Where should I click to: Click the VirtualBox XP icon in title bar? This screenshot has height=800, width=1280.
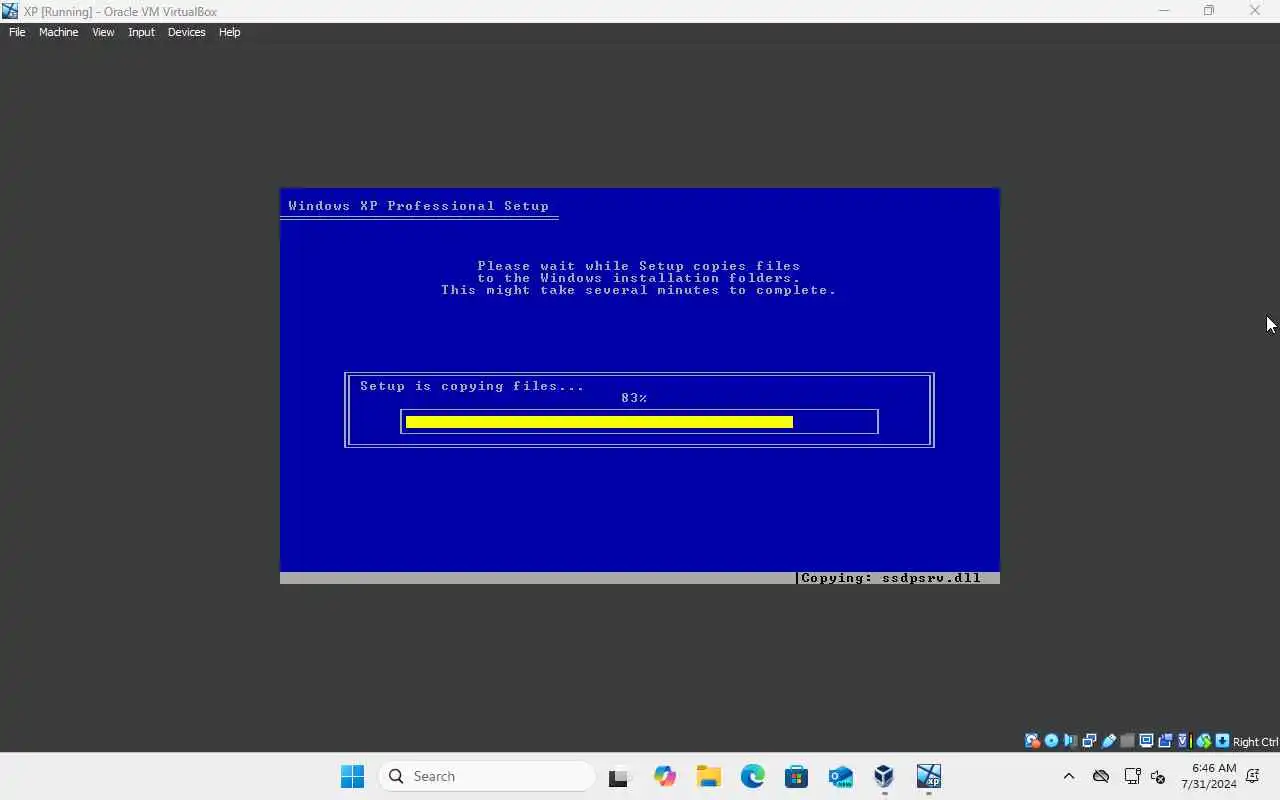point(10,11)
